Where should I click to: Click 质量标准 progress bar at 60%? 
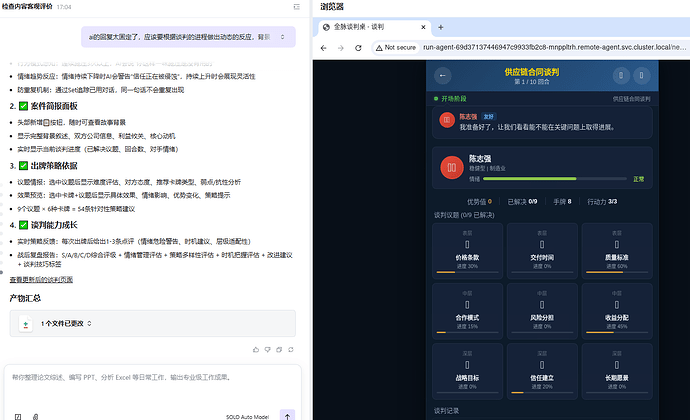click(617, 273)
